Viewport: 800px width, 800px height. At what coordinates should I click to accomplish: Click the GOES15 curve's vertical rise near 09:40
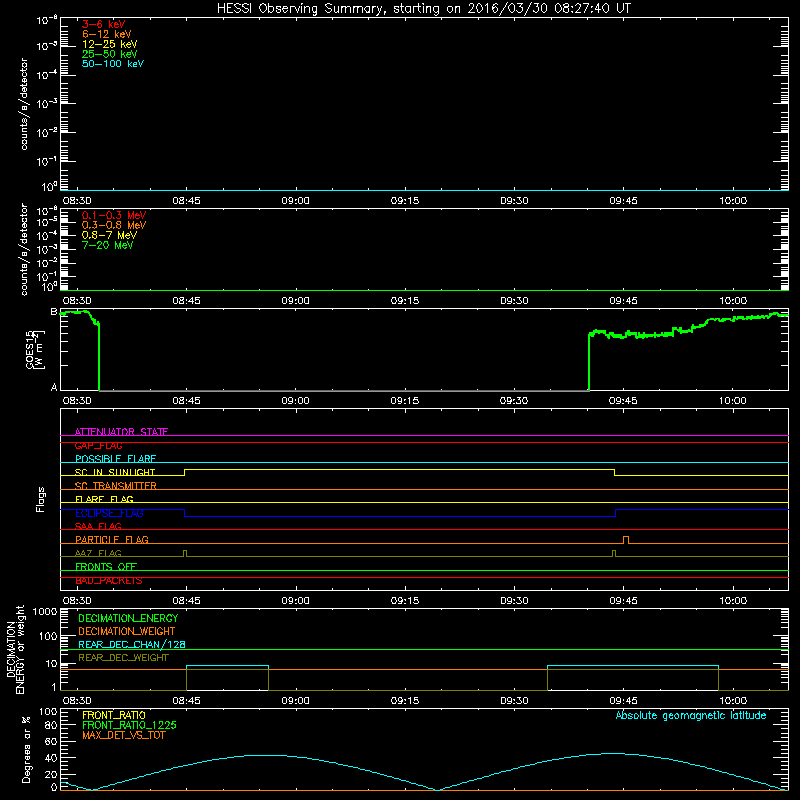coord(589,361)
